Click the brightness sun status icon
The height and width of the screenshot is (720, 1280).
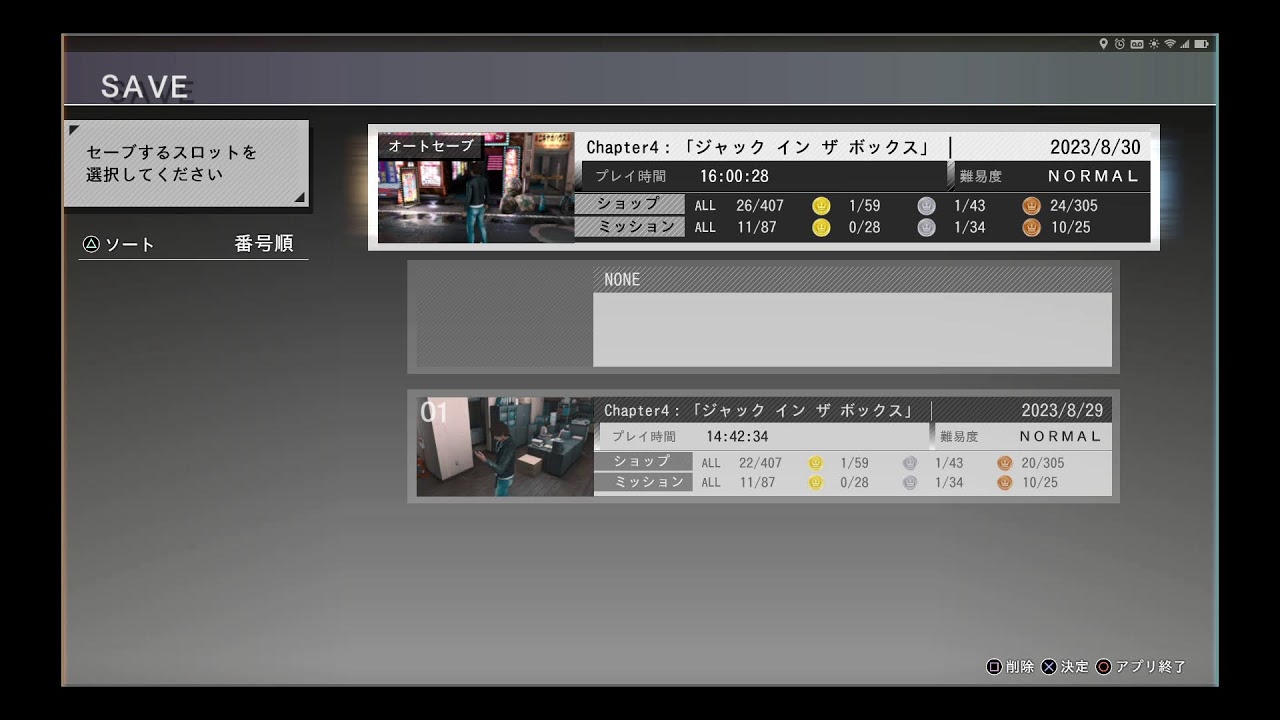[x=1153, y=44]
